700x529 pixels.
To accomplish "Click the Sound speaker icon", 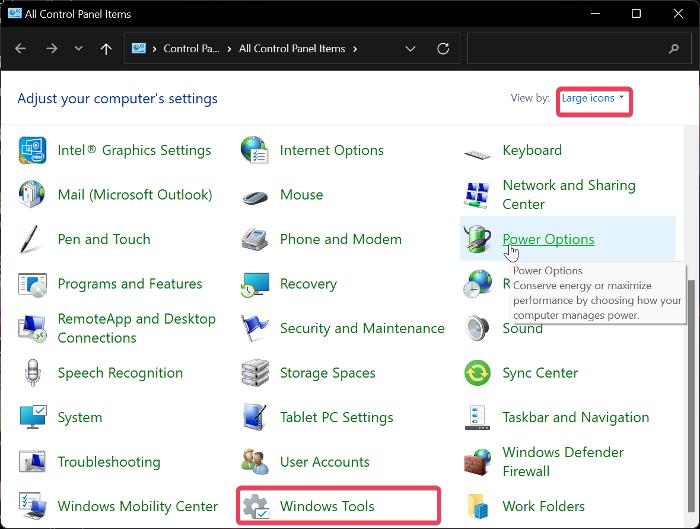I will [x=477, y=329].
